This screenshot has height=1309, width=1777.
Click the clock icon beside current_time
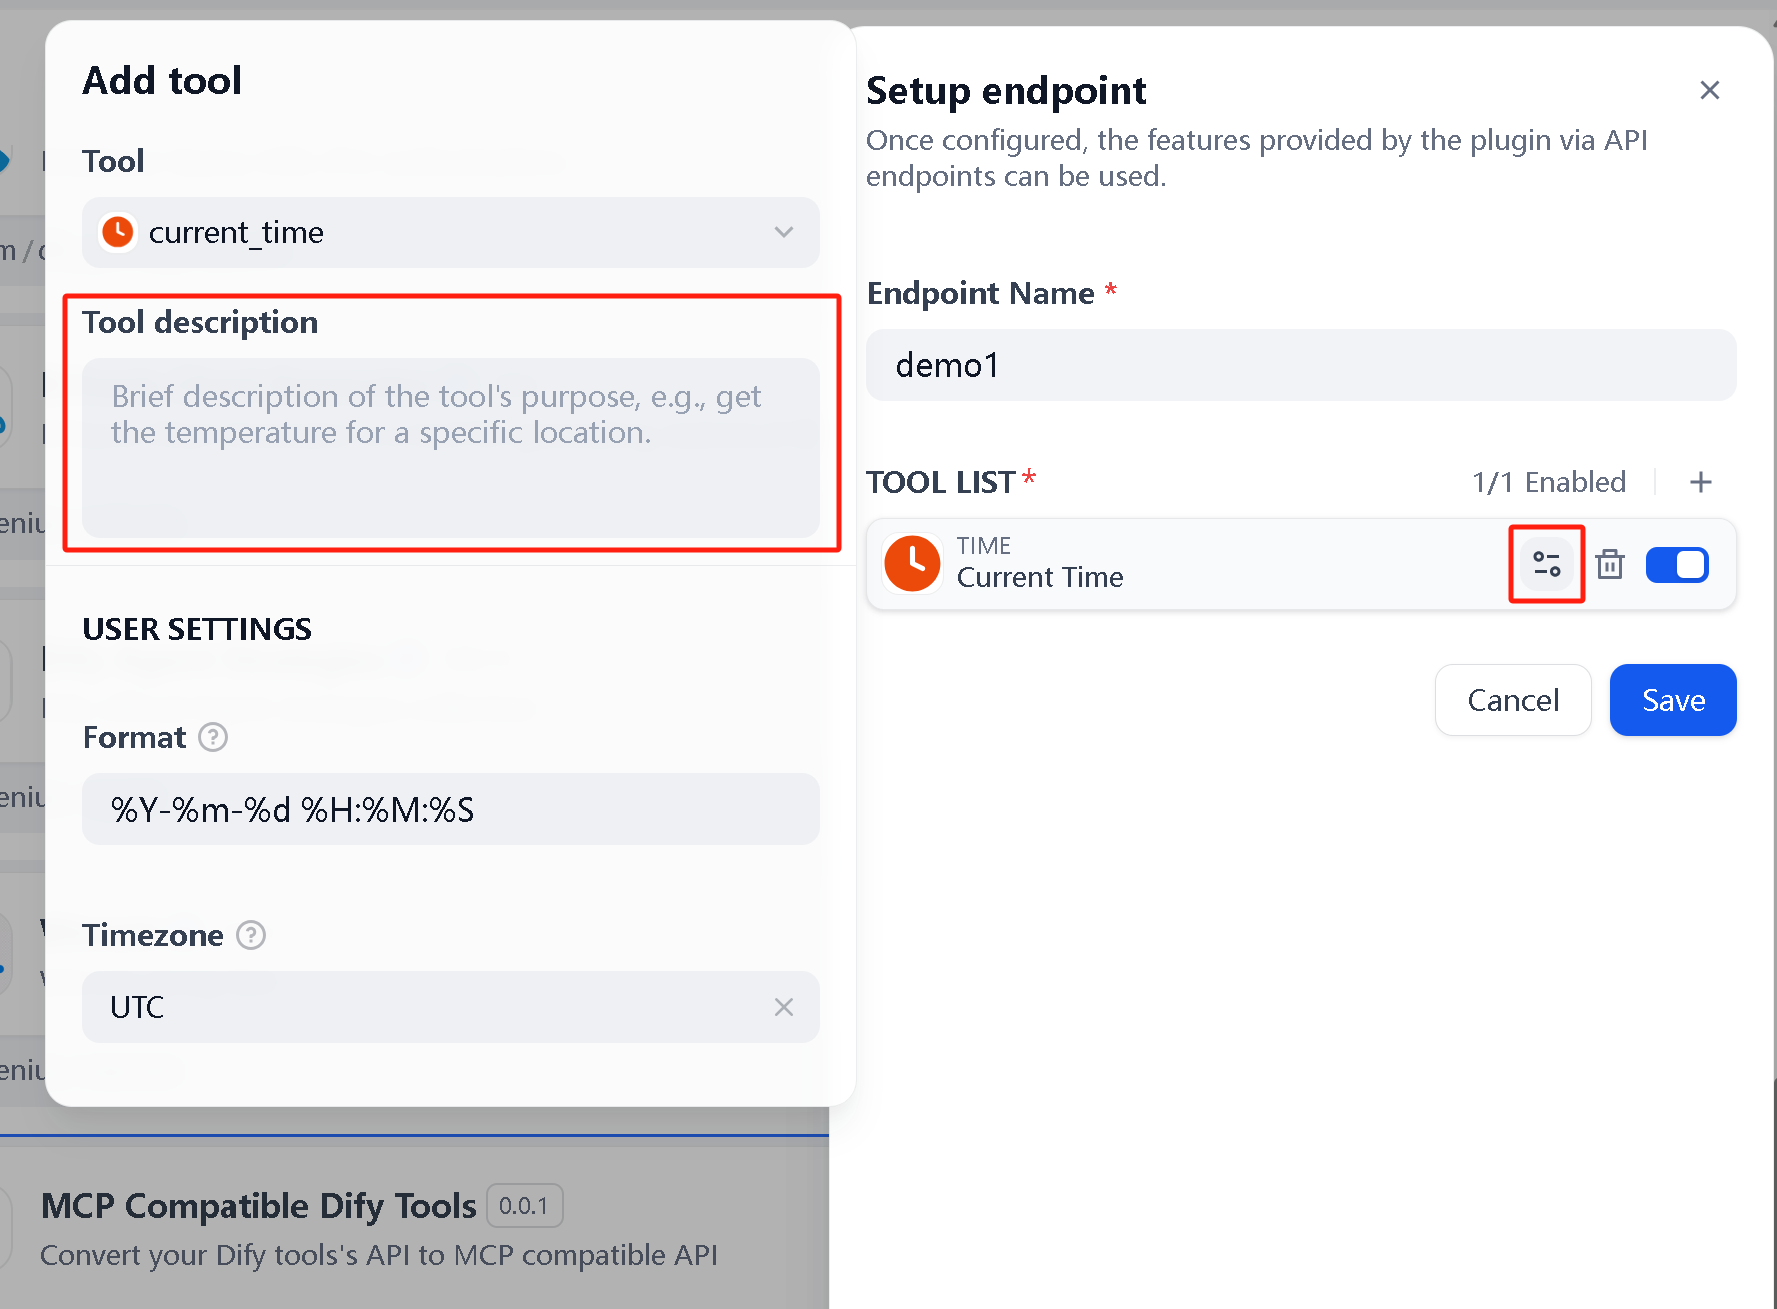[x=118, y=232]
